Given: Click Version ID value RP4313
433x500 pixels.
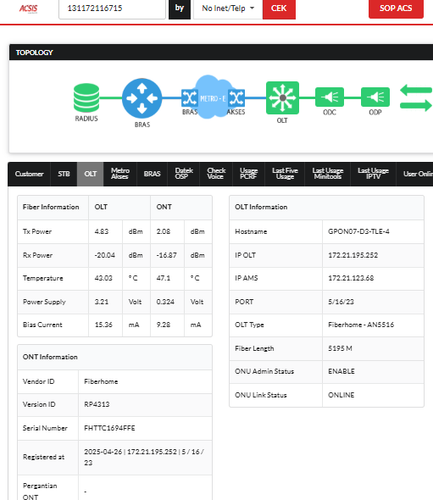Looking at the screenshot, I should (97, 404).
